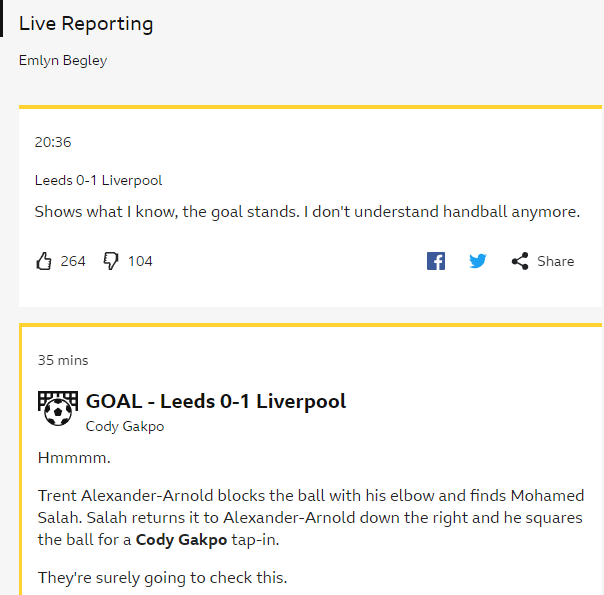Click bold Cody Gakpo in the paragraph

tap(181, 540)
